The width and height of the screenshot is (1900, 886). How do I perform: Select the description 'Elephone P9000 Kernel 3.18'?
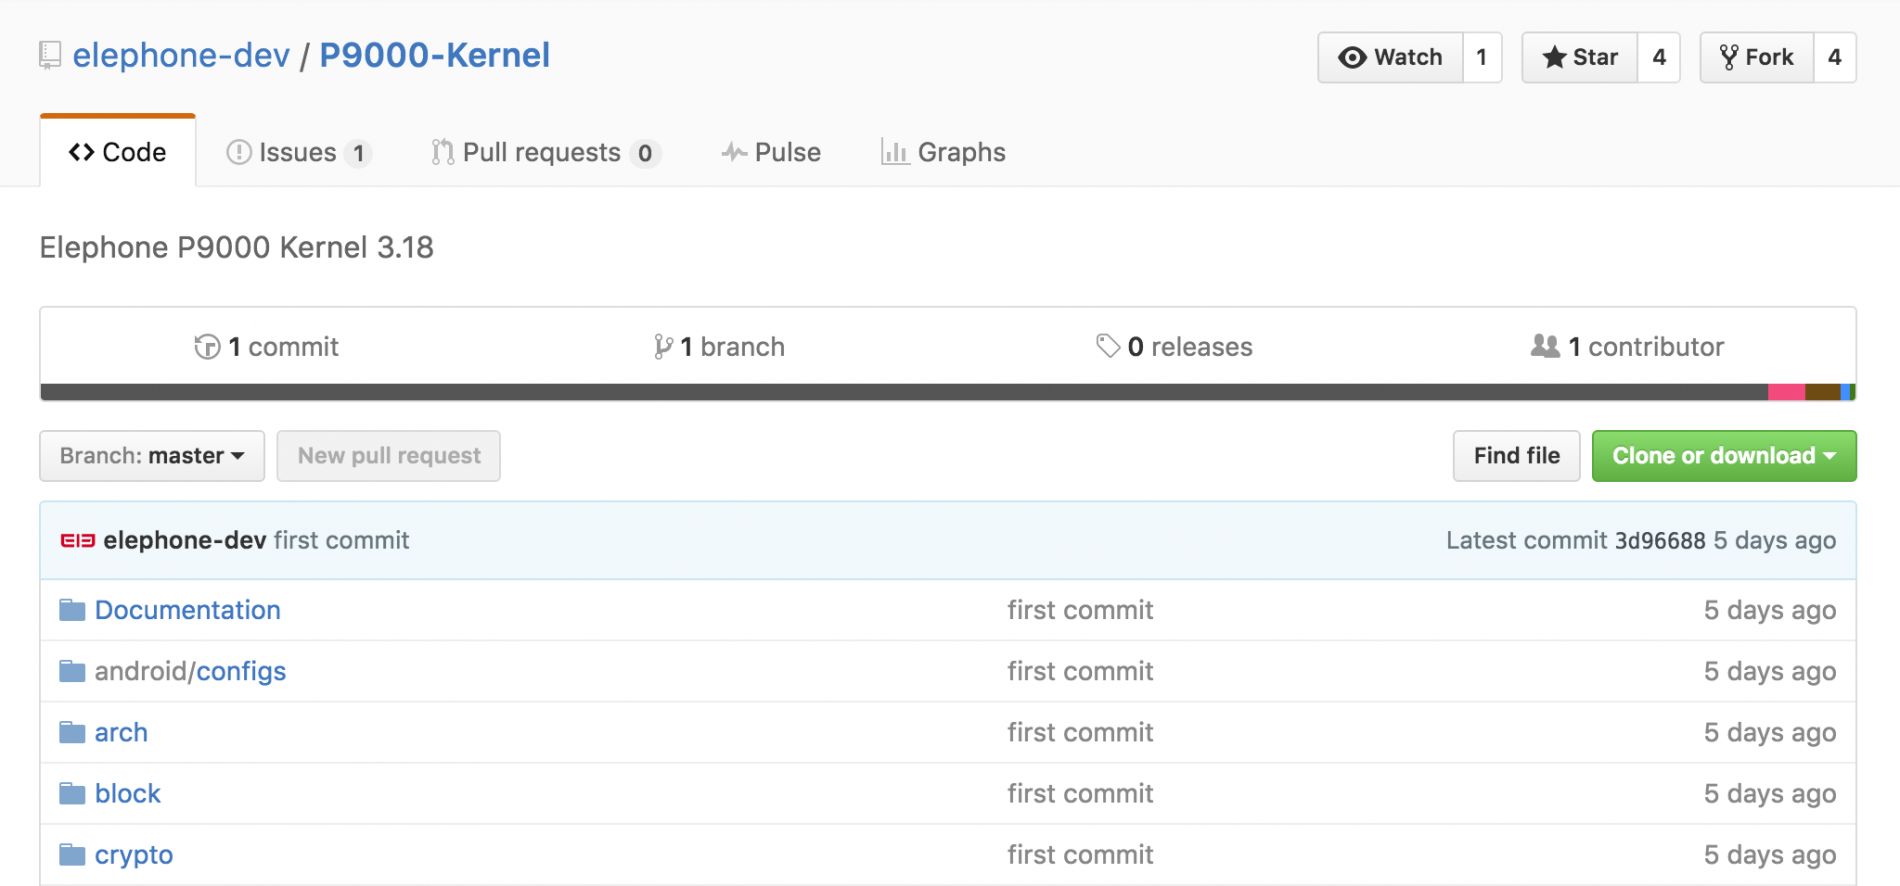pos(237,247)
